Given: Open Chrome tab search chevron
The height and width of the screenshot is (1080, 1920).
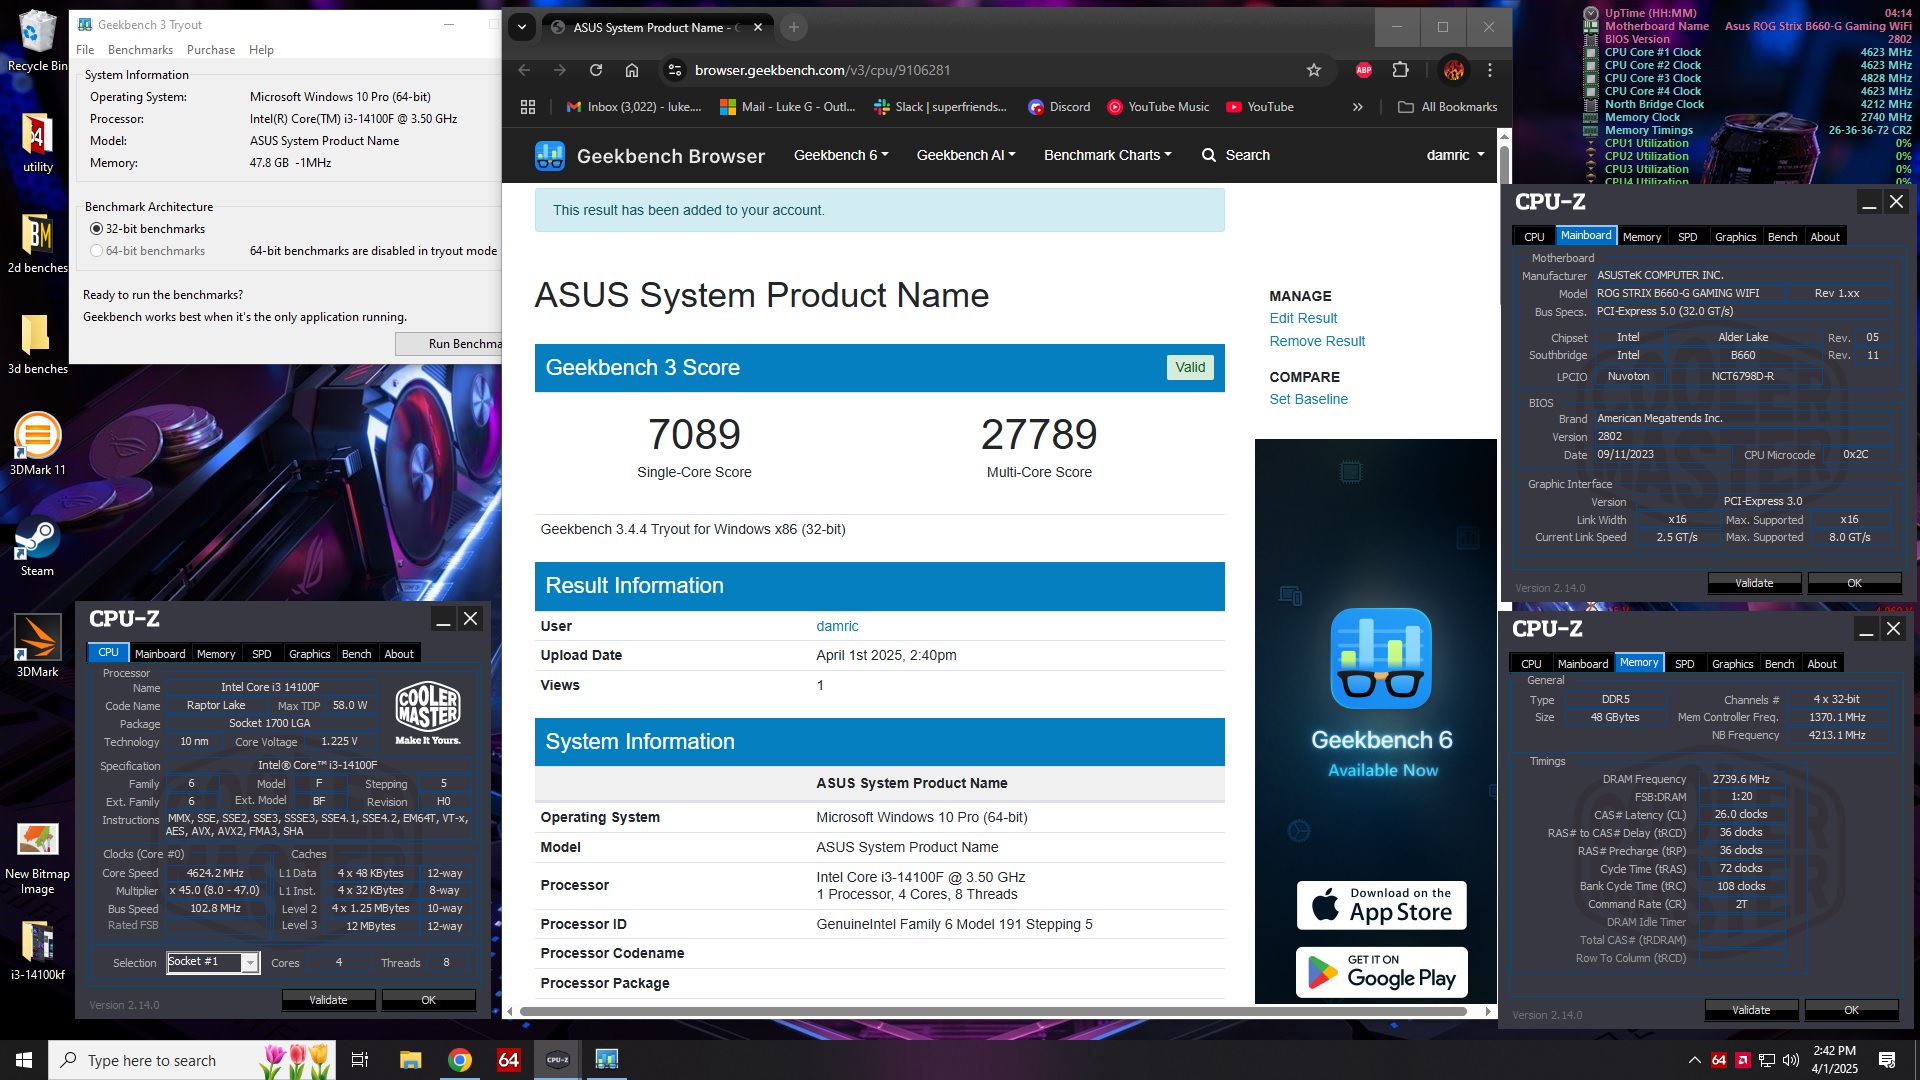Looking at the screenshot, I should click(x=522, y=27).
